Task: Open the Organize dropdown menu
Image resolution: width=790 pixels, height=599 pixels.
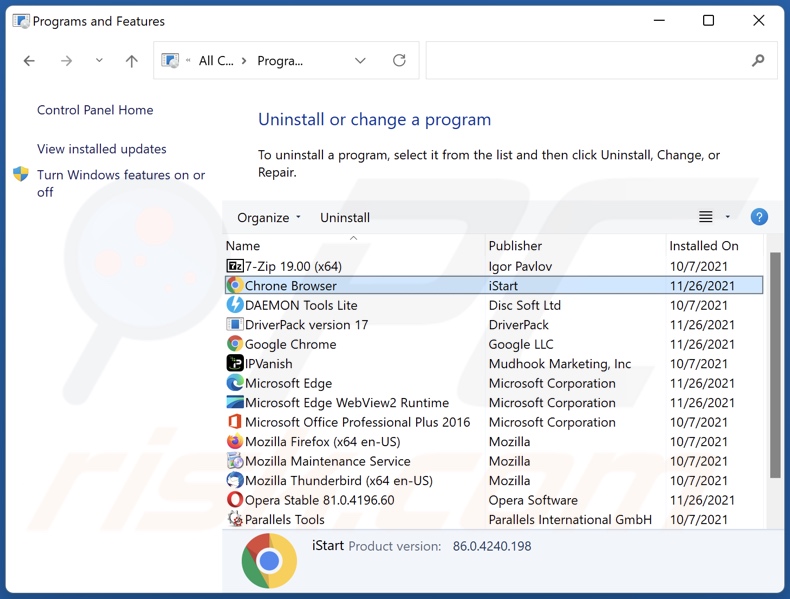Action: pyautogui.click(x=269, y=218)
